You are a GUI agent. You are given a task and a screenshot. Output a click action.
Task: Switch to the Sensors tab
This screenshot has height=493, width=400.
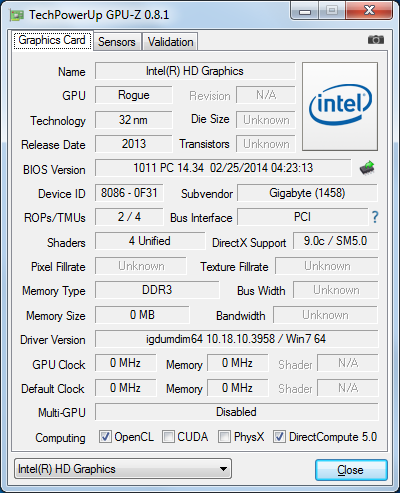coord(117,42)
